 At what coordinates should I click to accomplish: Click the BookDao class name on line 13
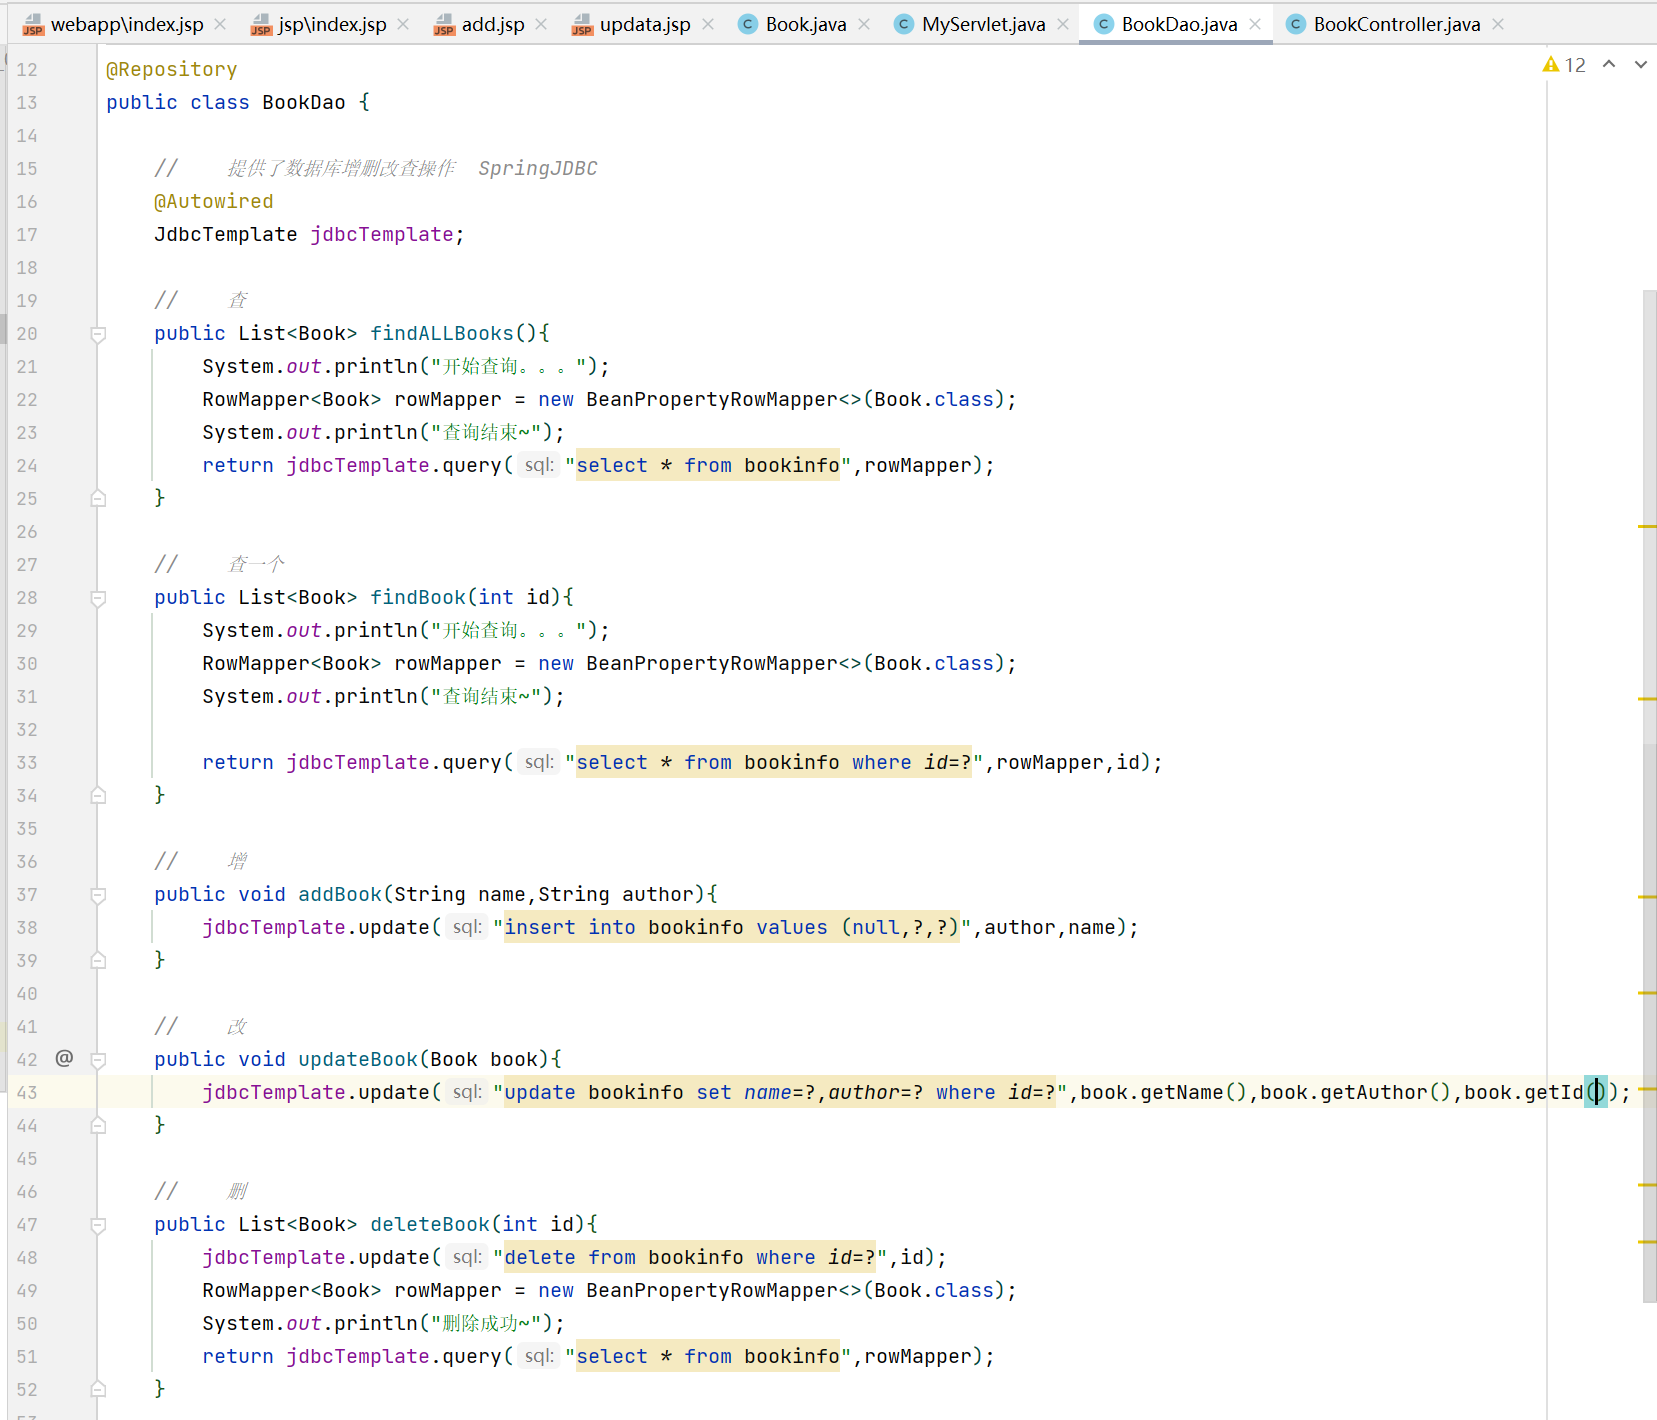(304, 102)
